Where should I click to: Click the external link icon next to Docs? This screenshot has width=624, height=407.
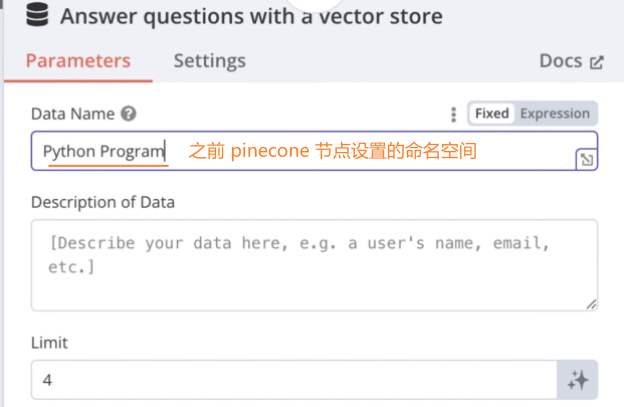coord(597,62)
